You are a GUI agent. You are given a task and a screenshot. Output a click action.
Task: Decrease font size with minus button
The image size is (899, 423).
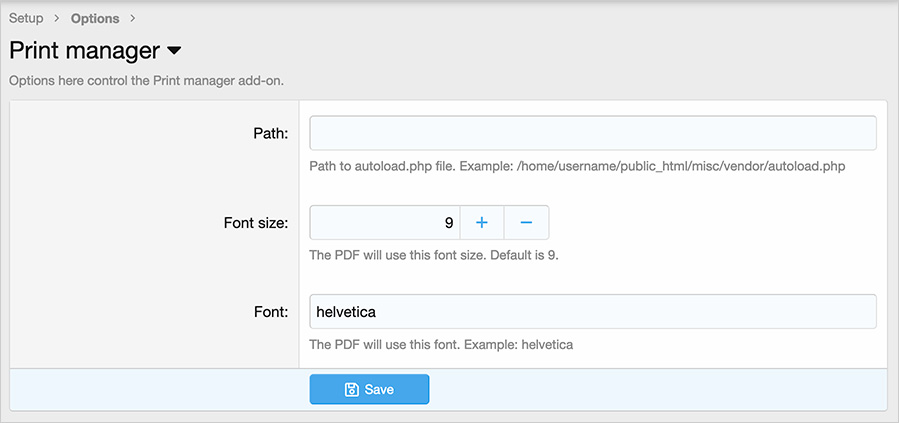coord(526,222)
